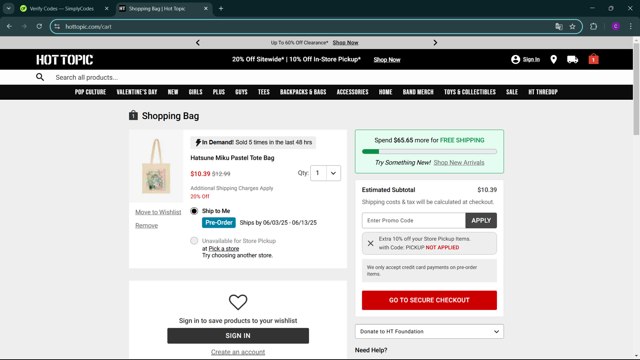
Task: Click Pick a store link
Action: pos(224,248)
